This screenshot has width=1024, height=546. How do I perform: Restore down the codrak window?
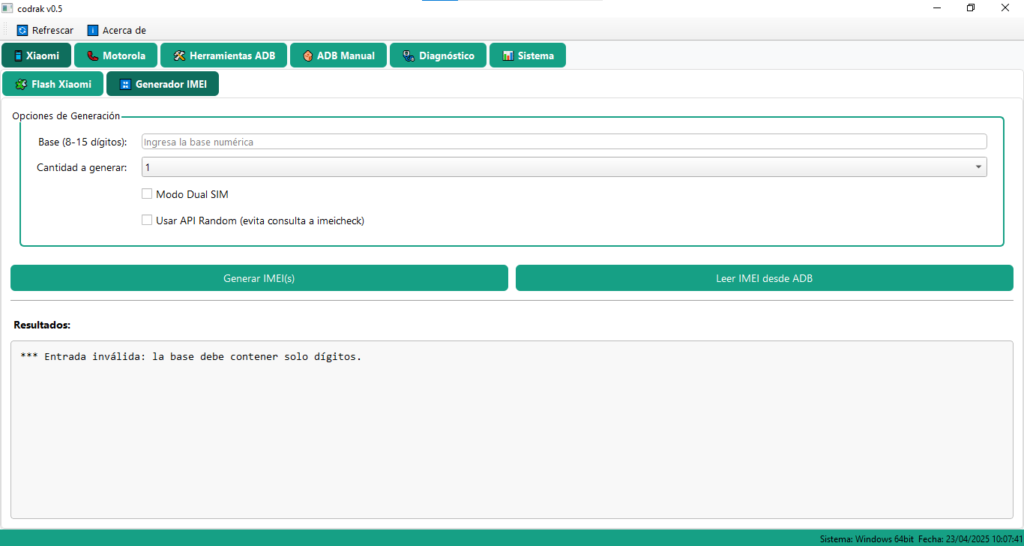point(970,8)
